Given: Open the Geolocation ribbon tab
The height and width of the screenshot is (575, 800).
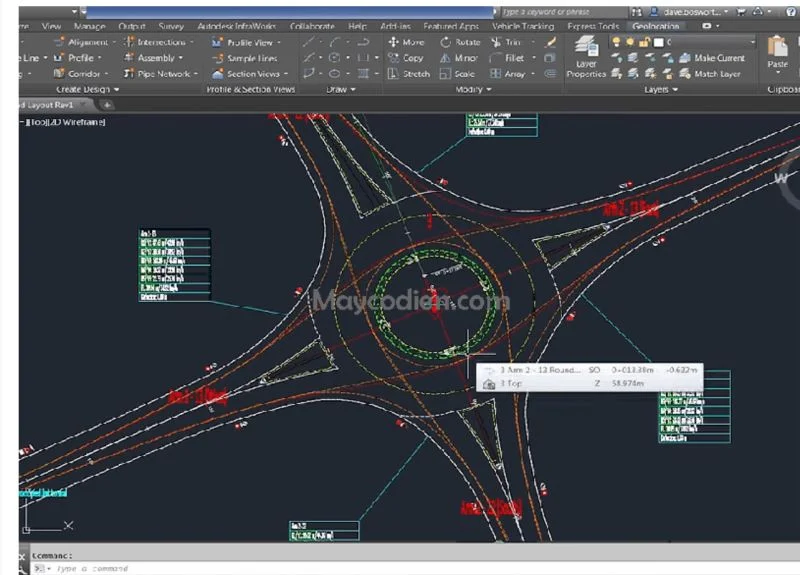Looking at the screenshot, I should point(655,26).
